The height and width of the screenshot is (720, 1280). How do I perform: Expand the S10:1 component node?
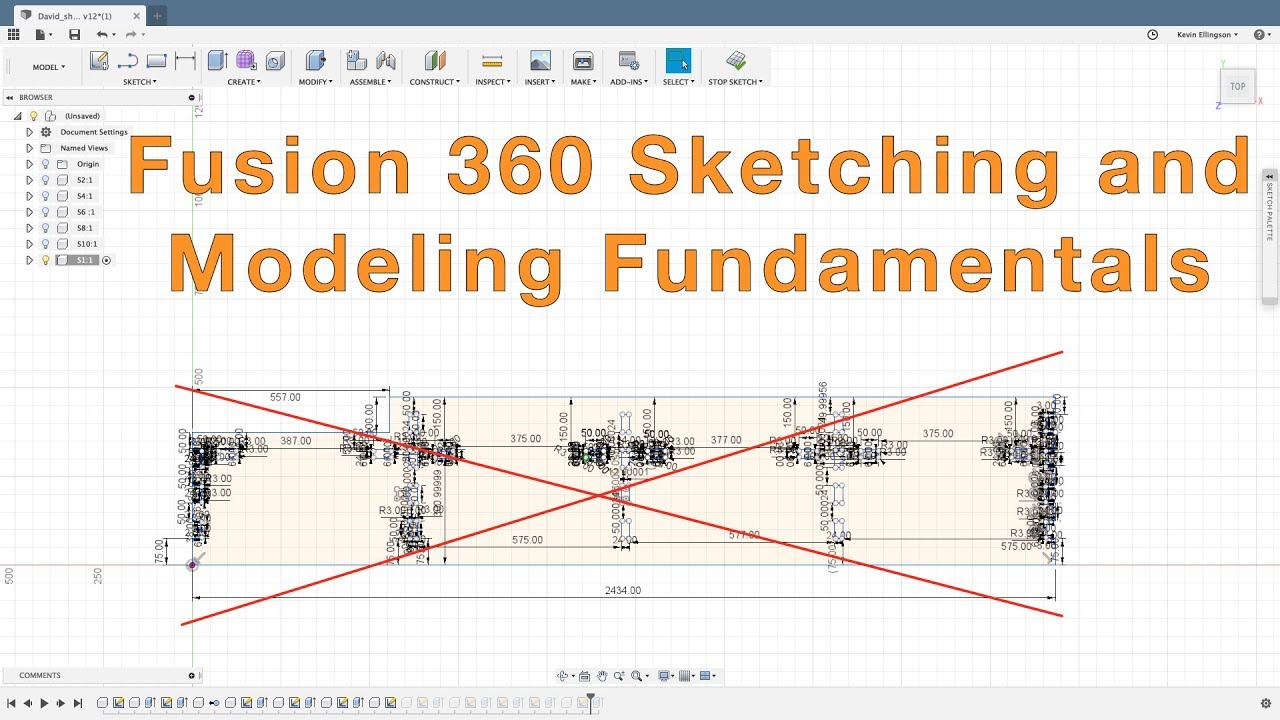pos(30,244)
